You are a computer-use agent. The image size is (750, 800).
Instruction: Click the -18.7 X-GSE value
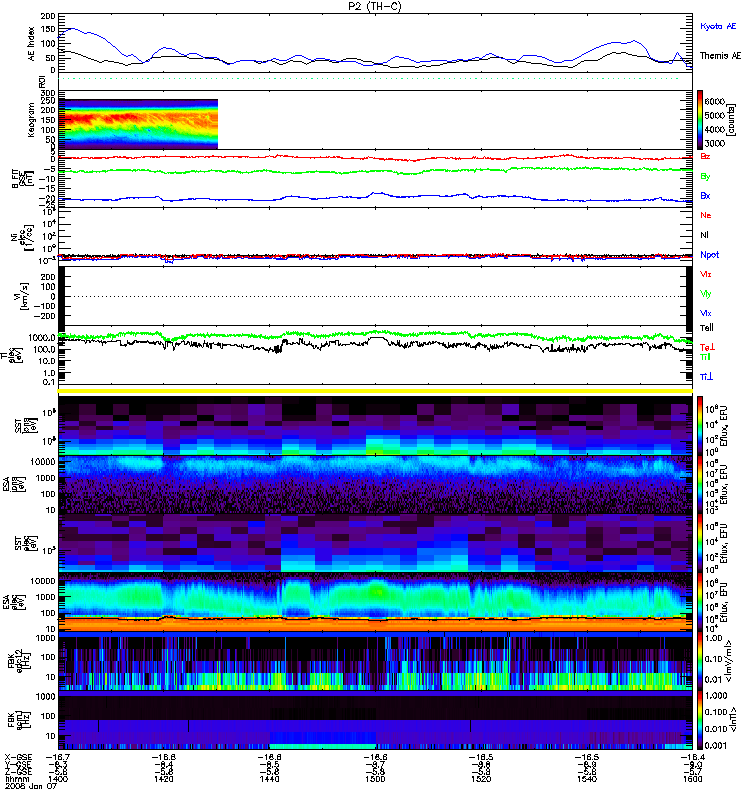(x=57, y=757)
